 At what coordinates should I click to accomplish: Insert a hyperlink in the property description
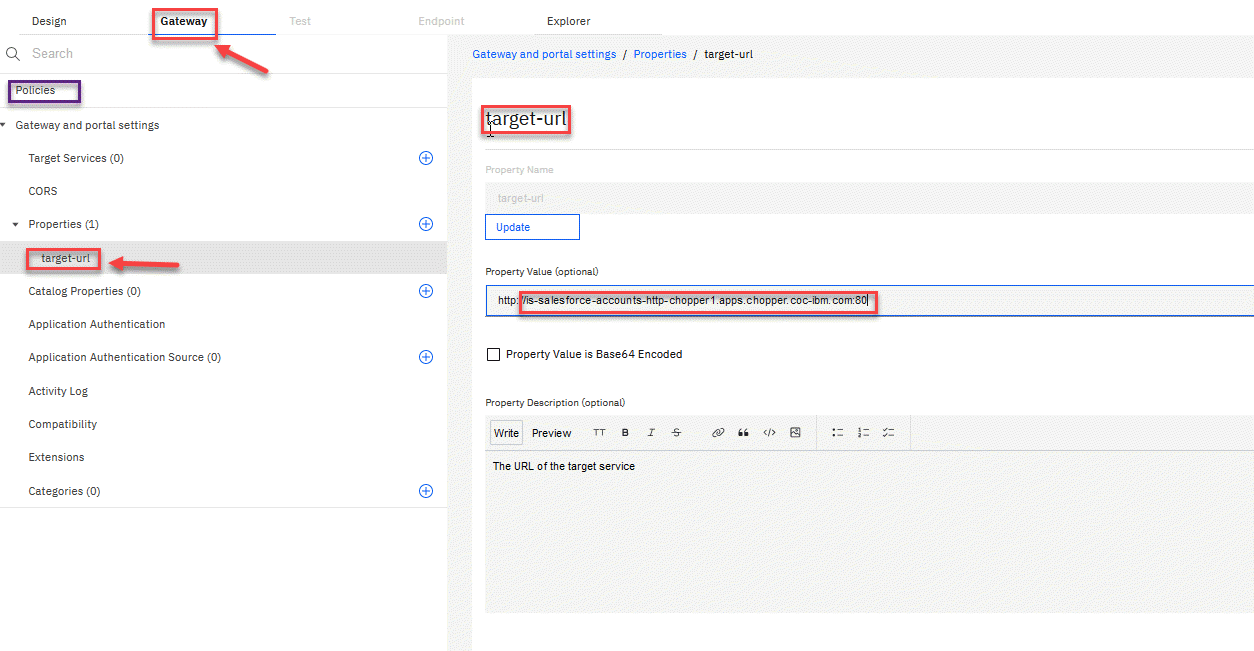click(717, 432)
